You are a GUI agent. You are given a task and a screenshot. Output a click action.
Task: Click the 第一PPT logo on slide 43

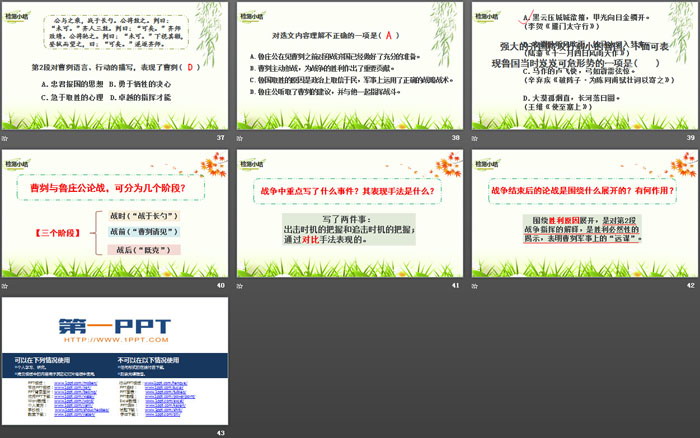(x=114, y=325)
